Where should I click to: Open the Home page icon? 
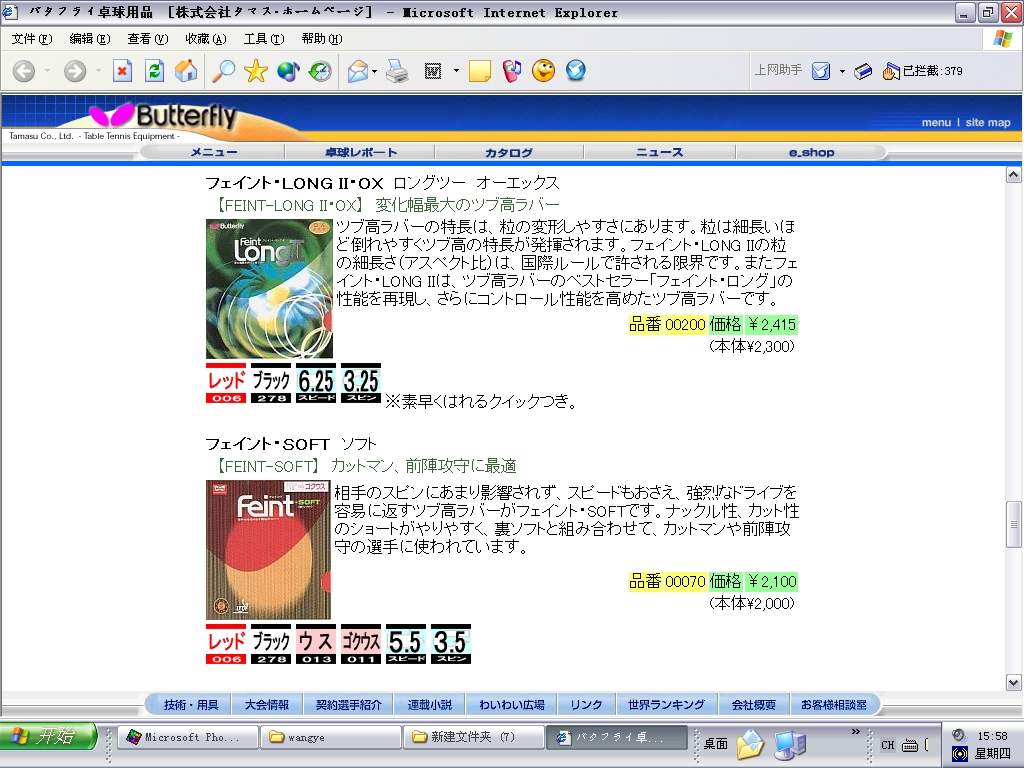pyautogui.click(x=186, y=71)
